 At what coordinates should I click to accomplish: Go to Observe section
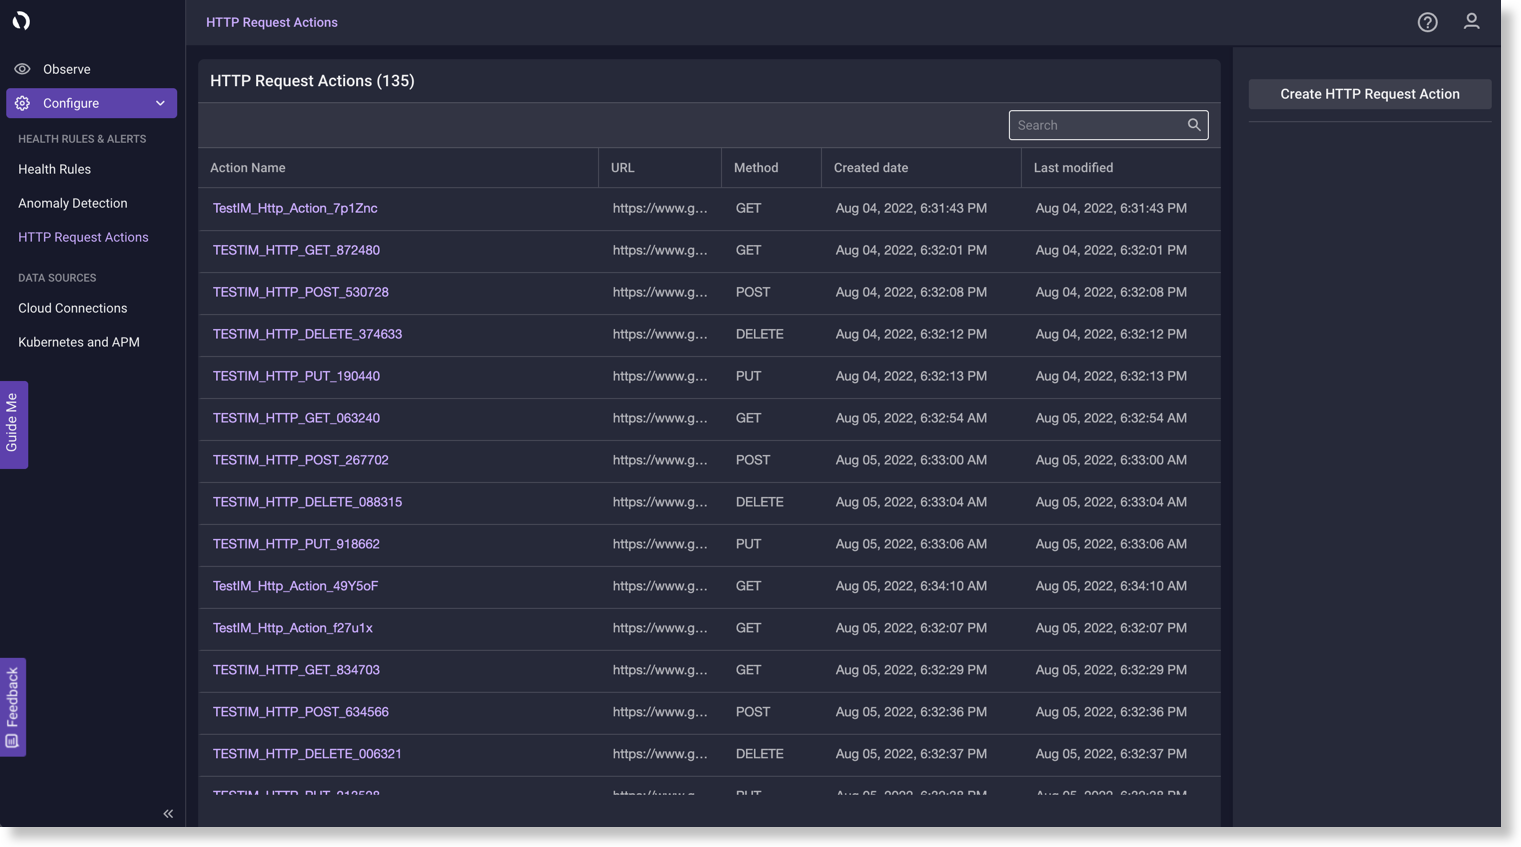pyautogui.click(x=67, y=69)
